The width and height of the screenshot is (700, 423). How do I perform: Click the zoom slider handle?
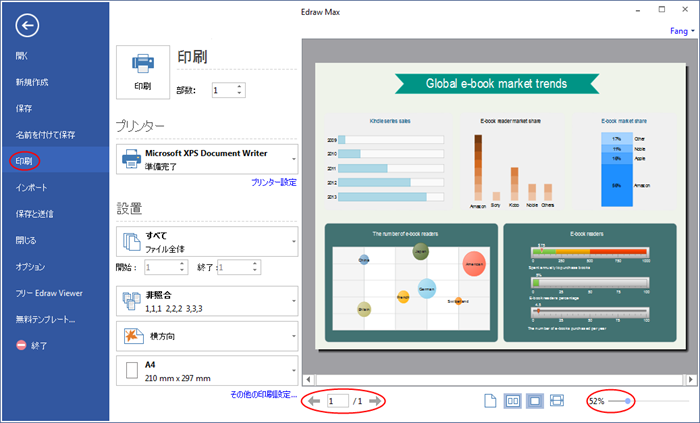628,401
